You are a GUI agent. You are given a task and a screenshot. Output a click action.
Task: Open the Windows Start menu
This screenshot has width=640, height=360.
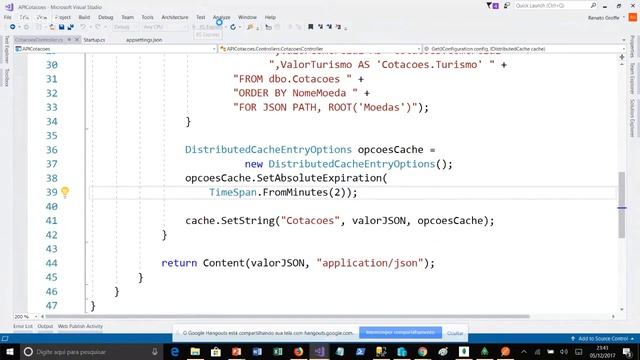point(9,351)
